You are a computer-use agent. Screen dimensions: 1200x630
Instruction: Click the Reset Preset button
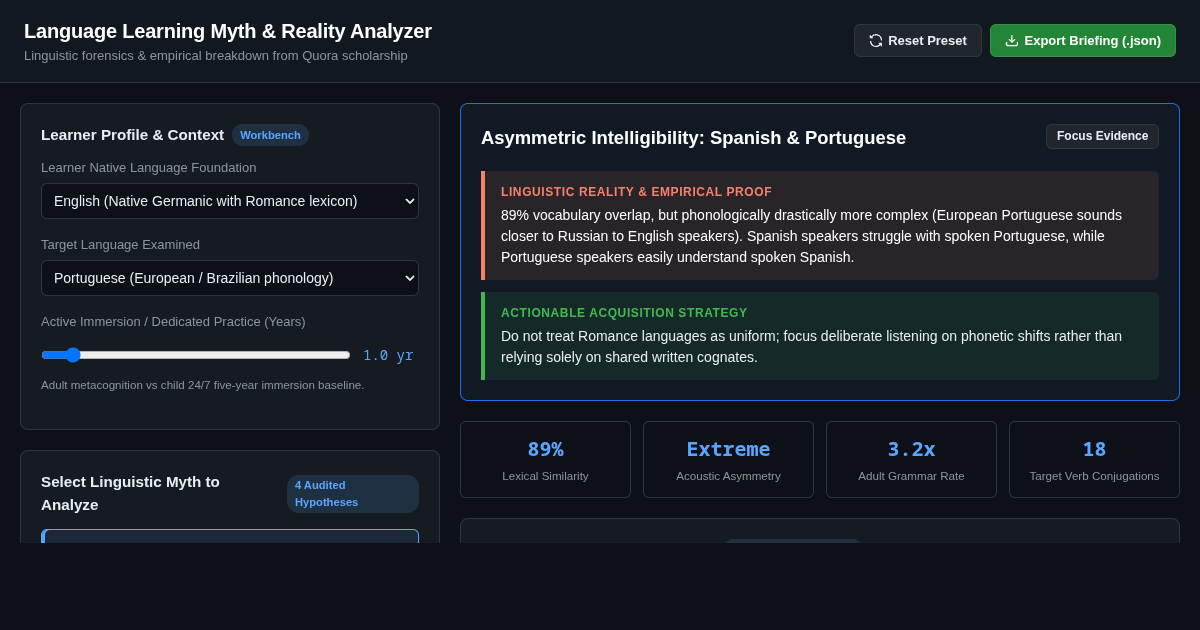coord(918,41)
